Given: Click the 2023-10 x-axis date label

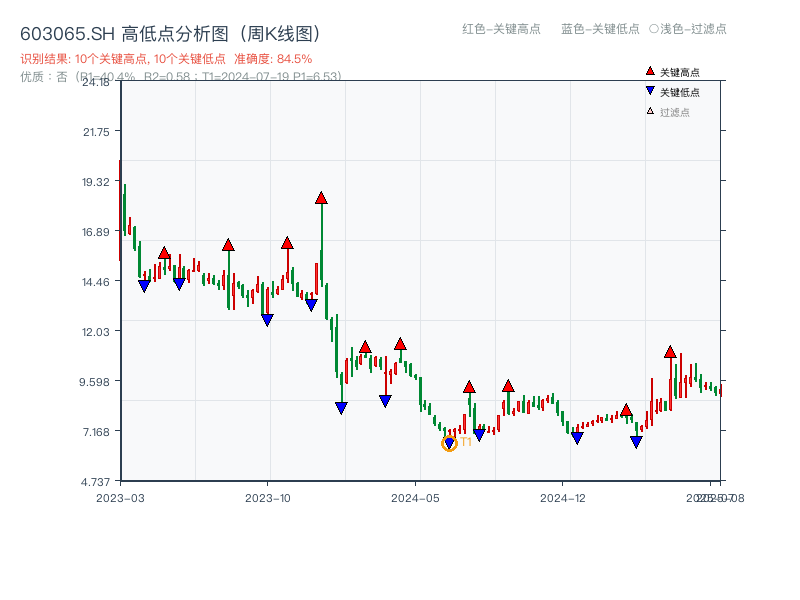Looking at the screenshot, I should [x=268, y=497].
